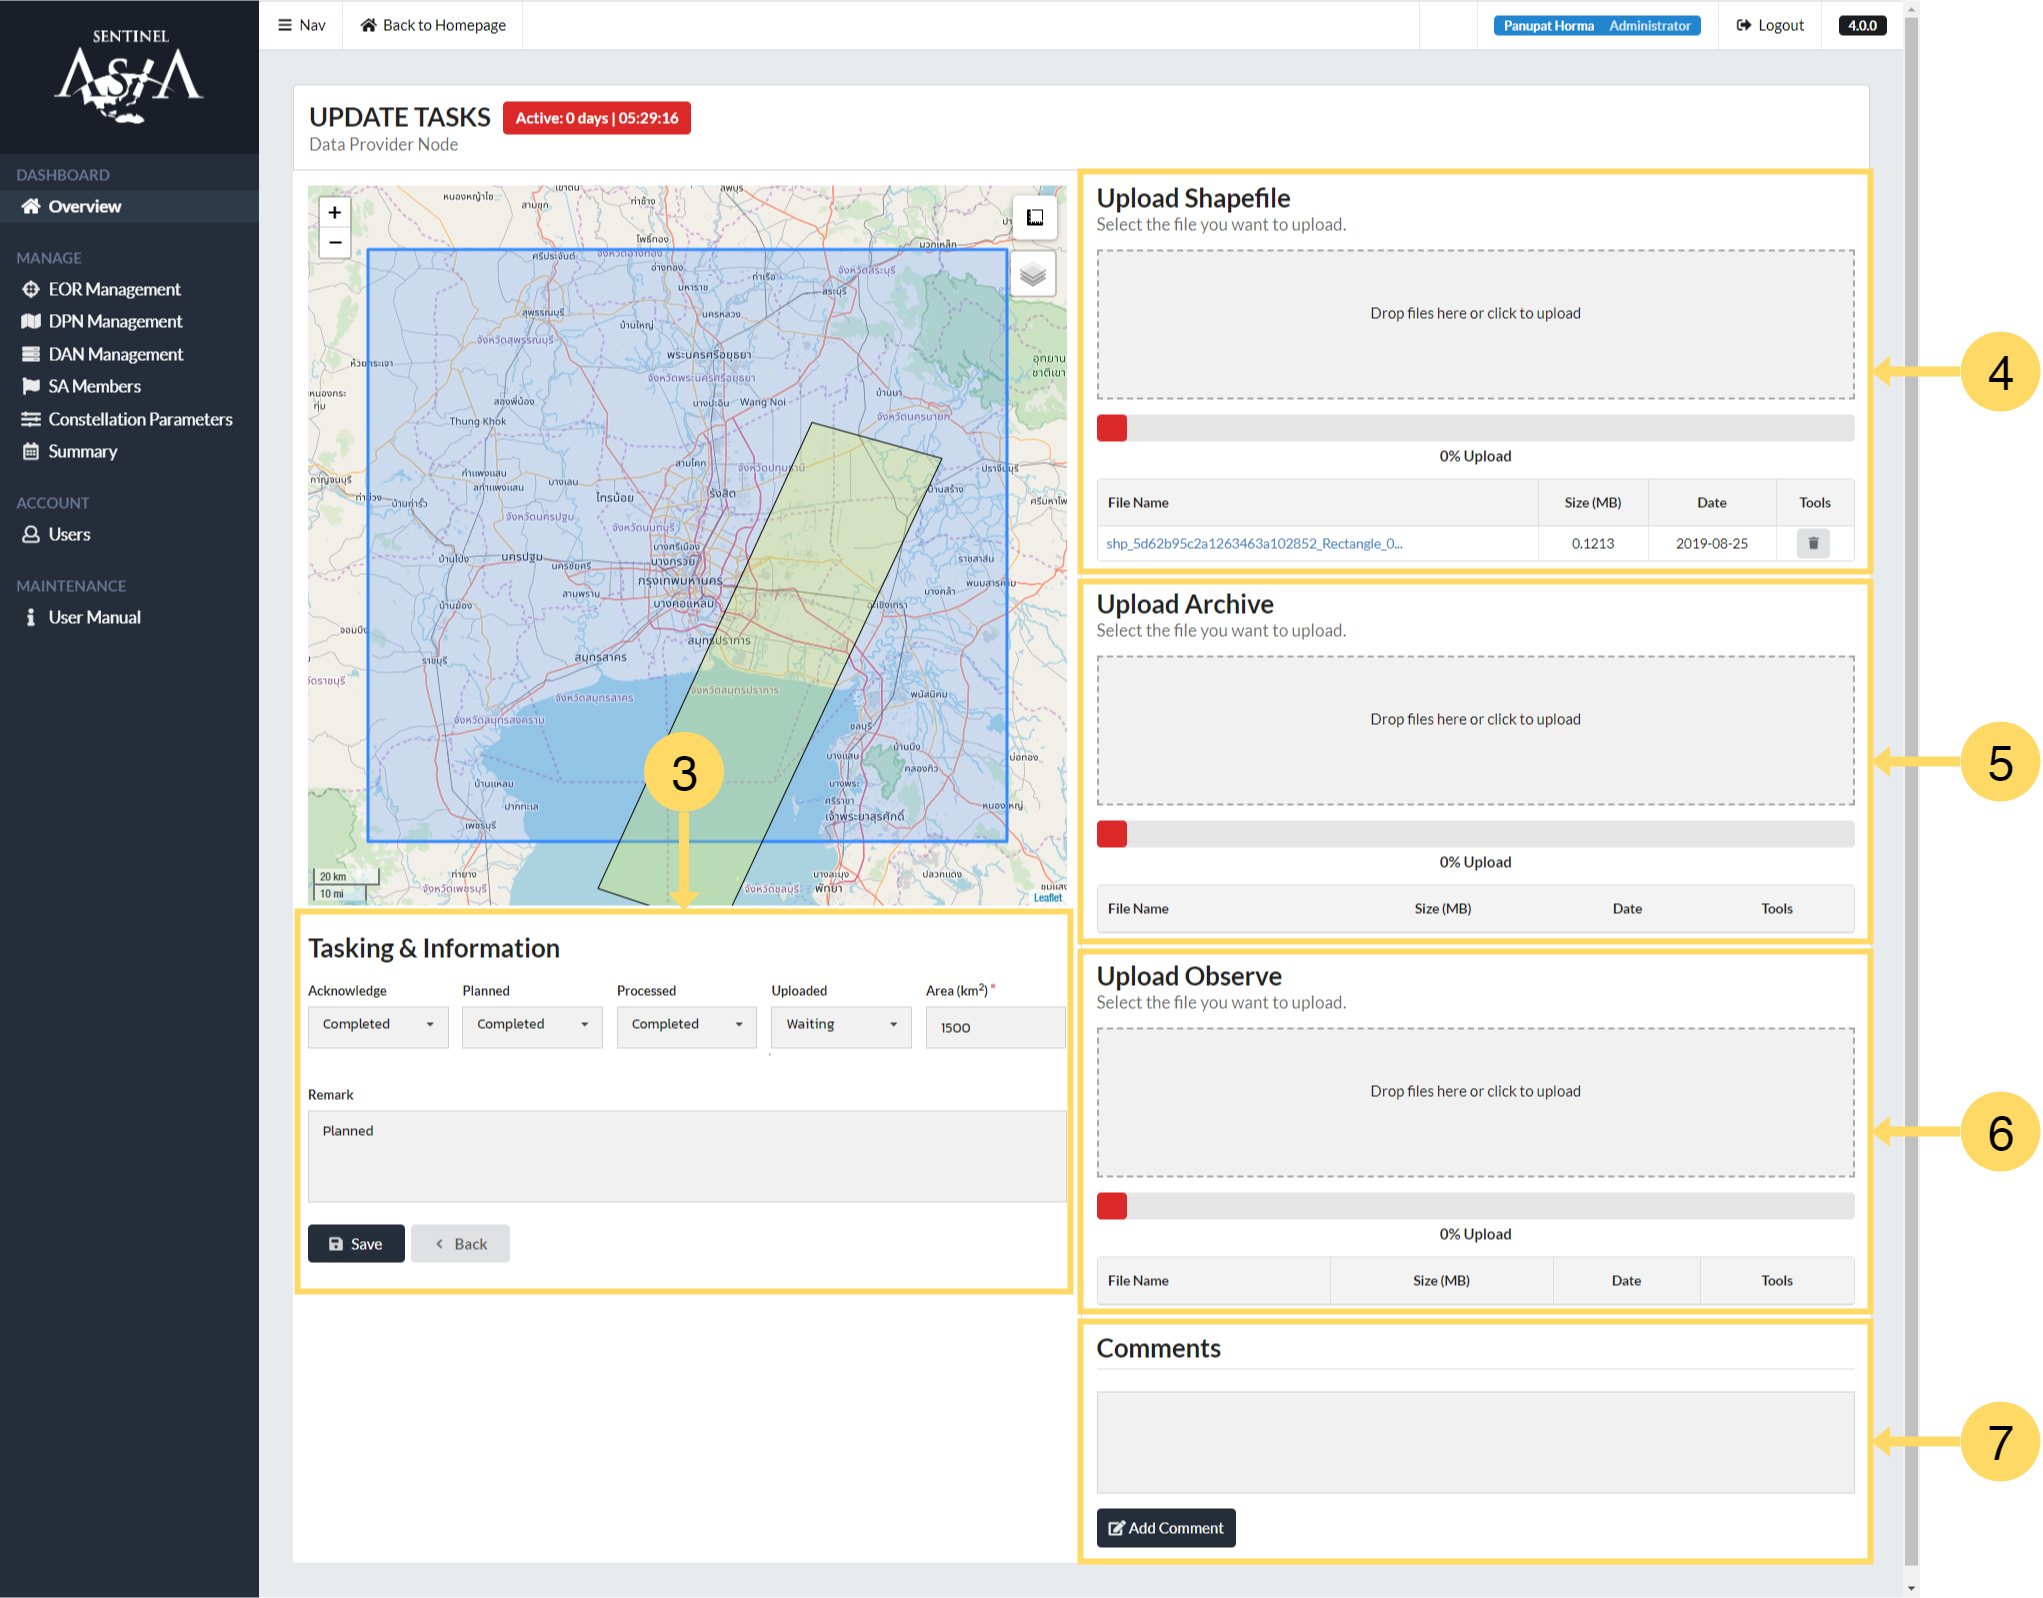The image size is (2043, 1598).
Task: Expand the Uploaded status dropdown
Action: 841,1025
